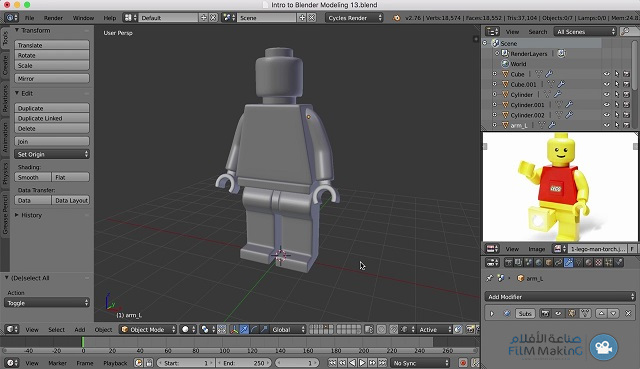Open the Object Data tab (triangle mesh)
The height and width of the screenshot is (369, 640).
click(x=578, y=262)
